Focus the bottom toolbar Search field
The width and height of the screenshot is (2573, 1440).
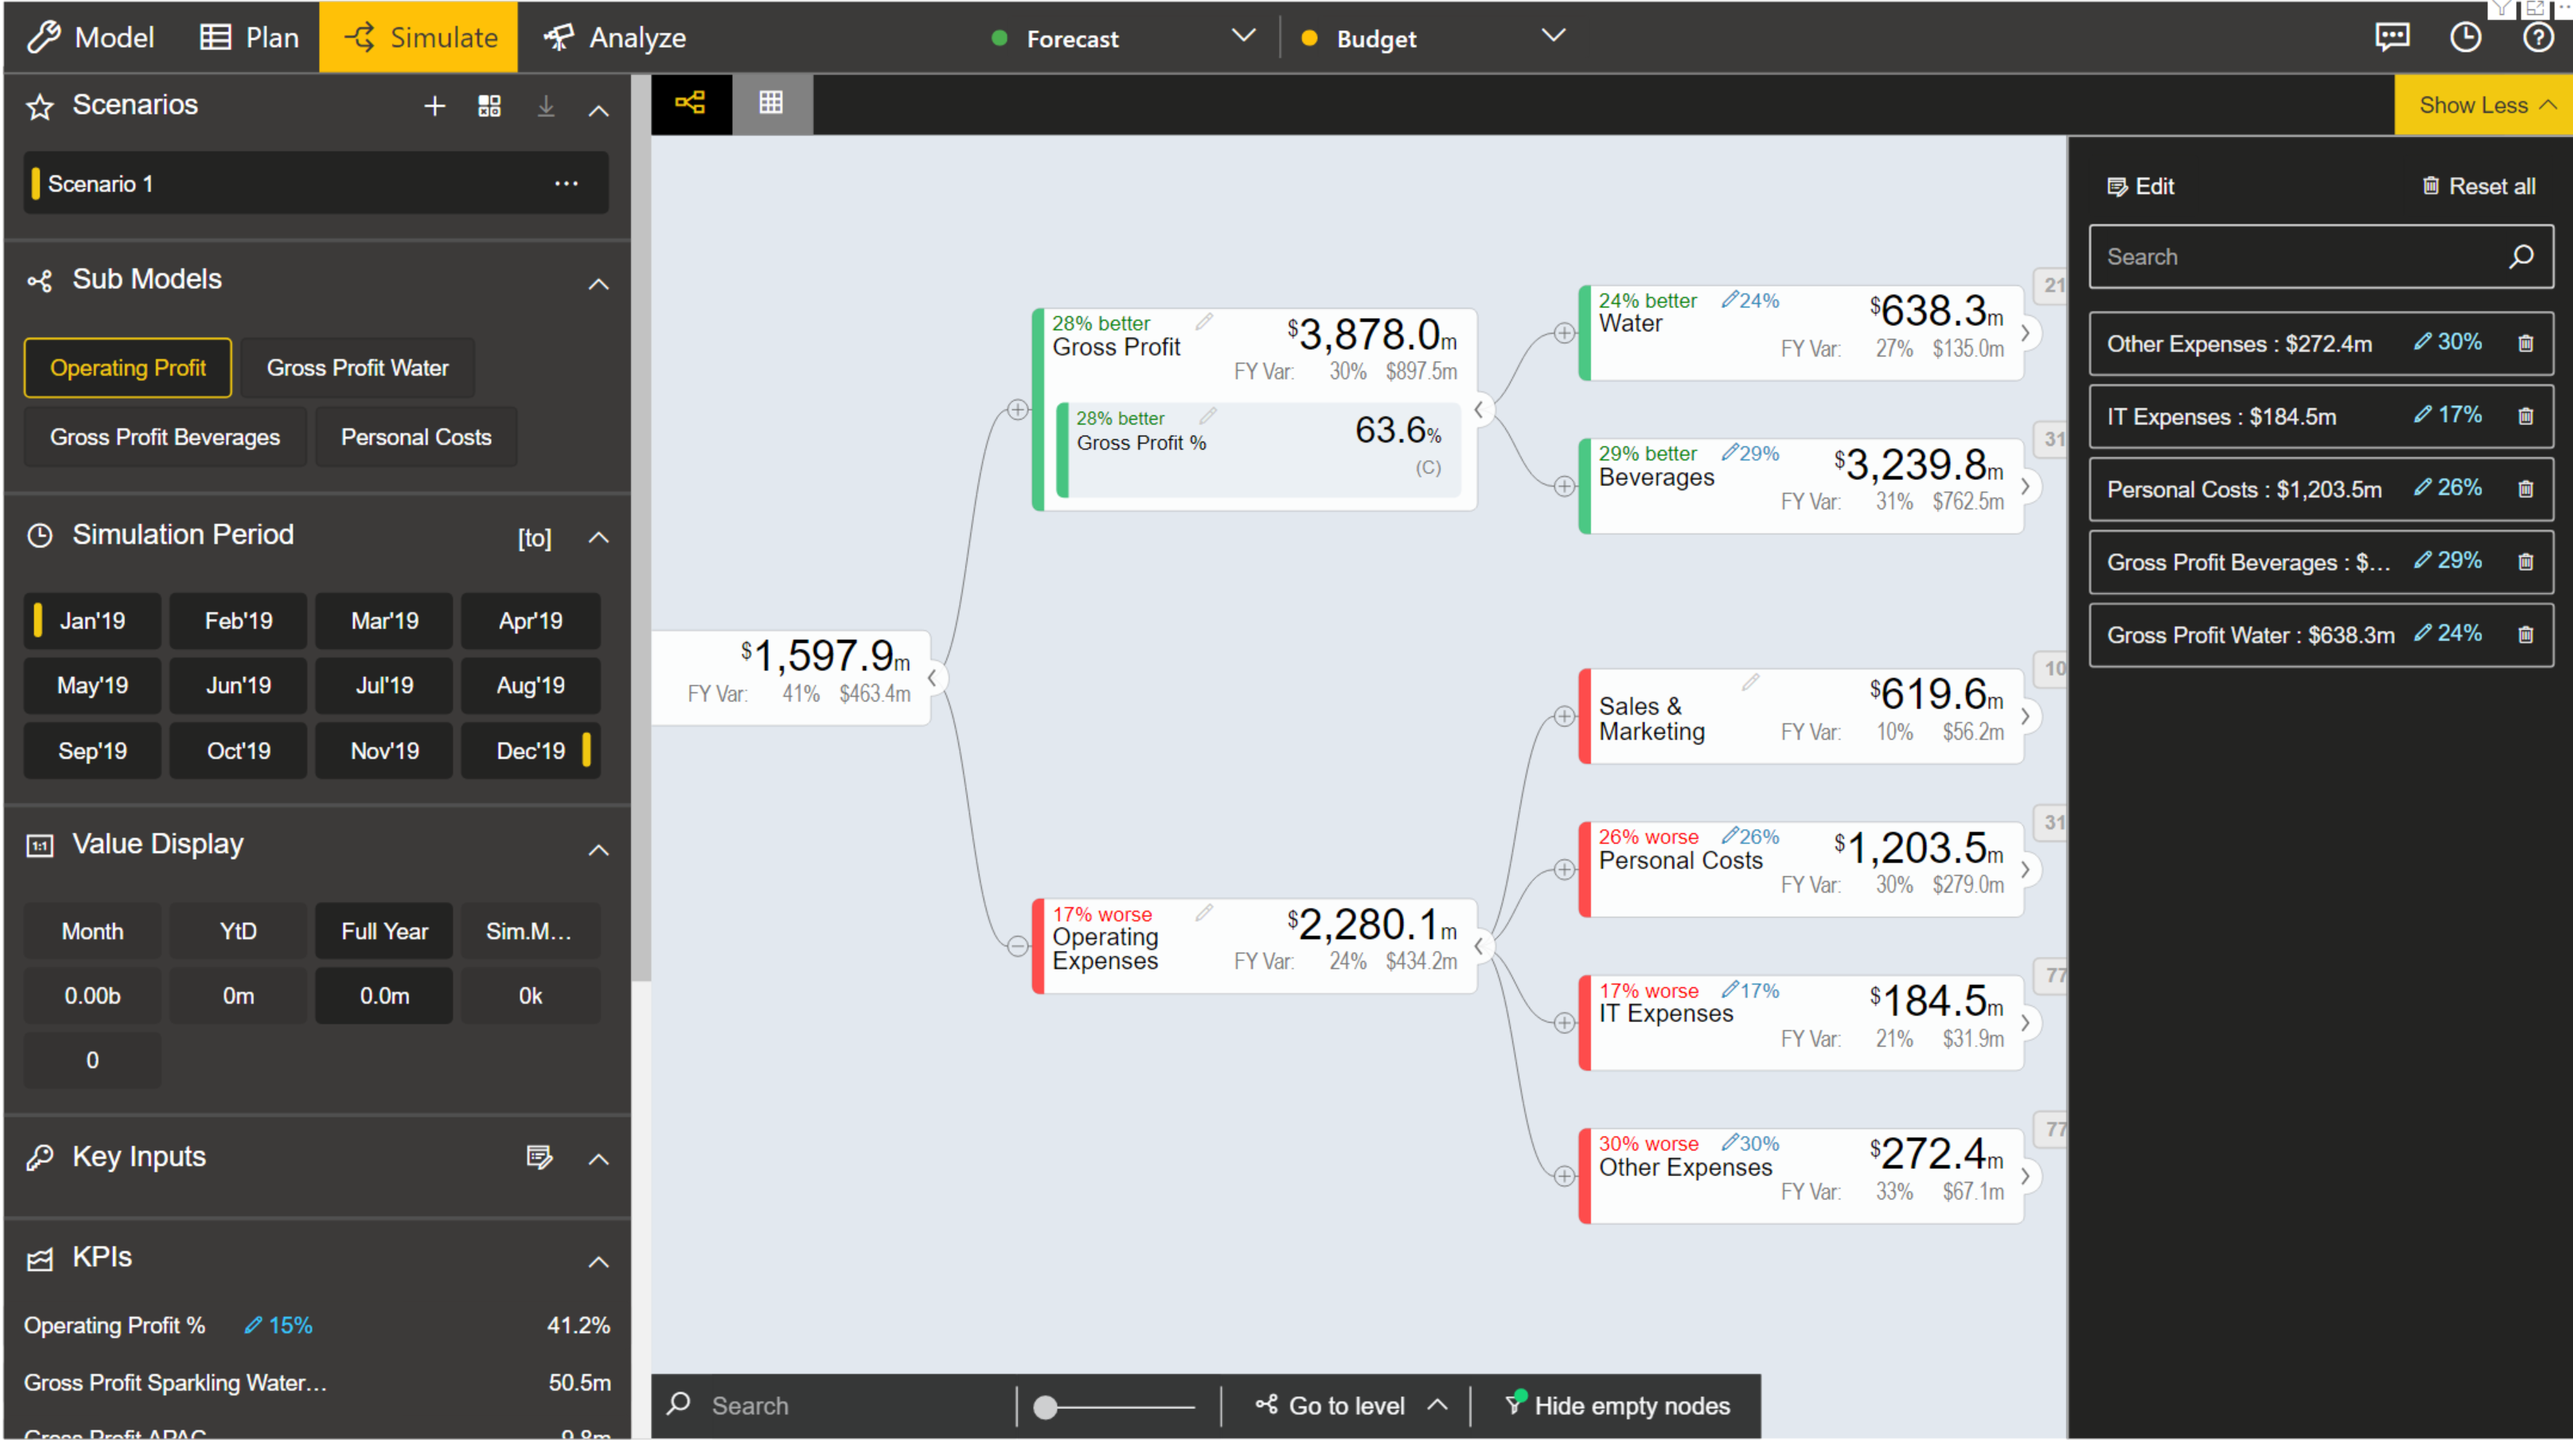coord(840,1405)
